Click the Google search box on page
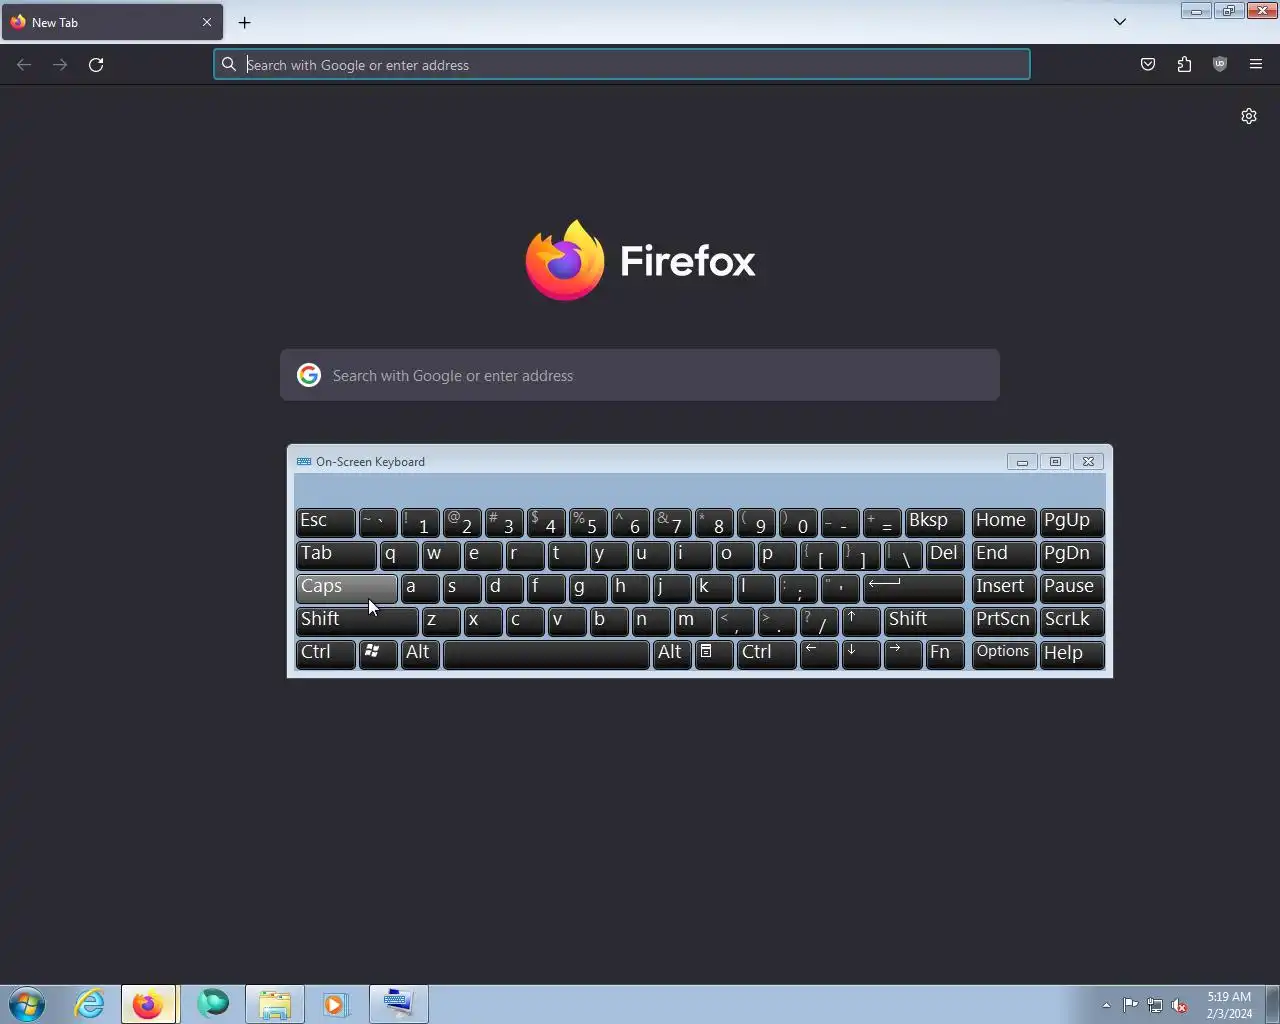The image size is (1280, 1024). (640, 375)
